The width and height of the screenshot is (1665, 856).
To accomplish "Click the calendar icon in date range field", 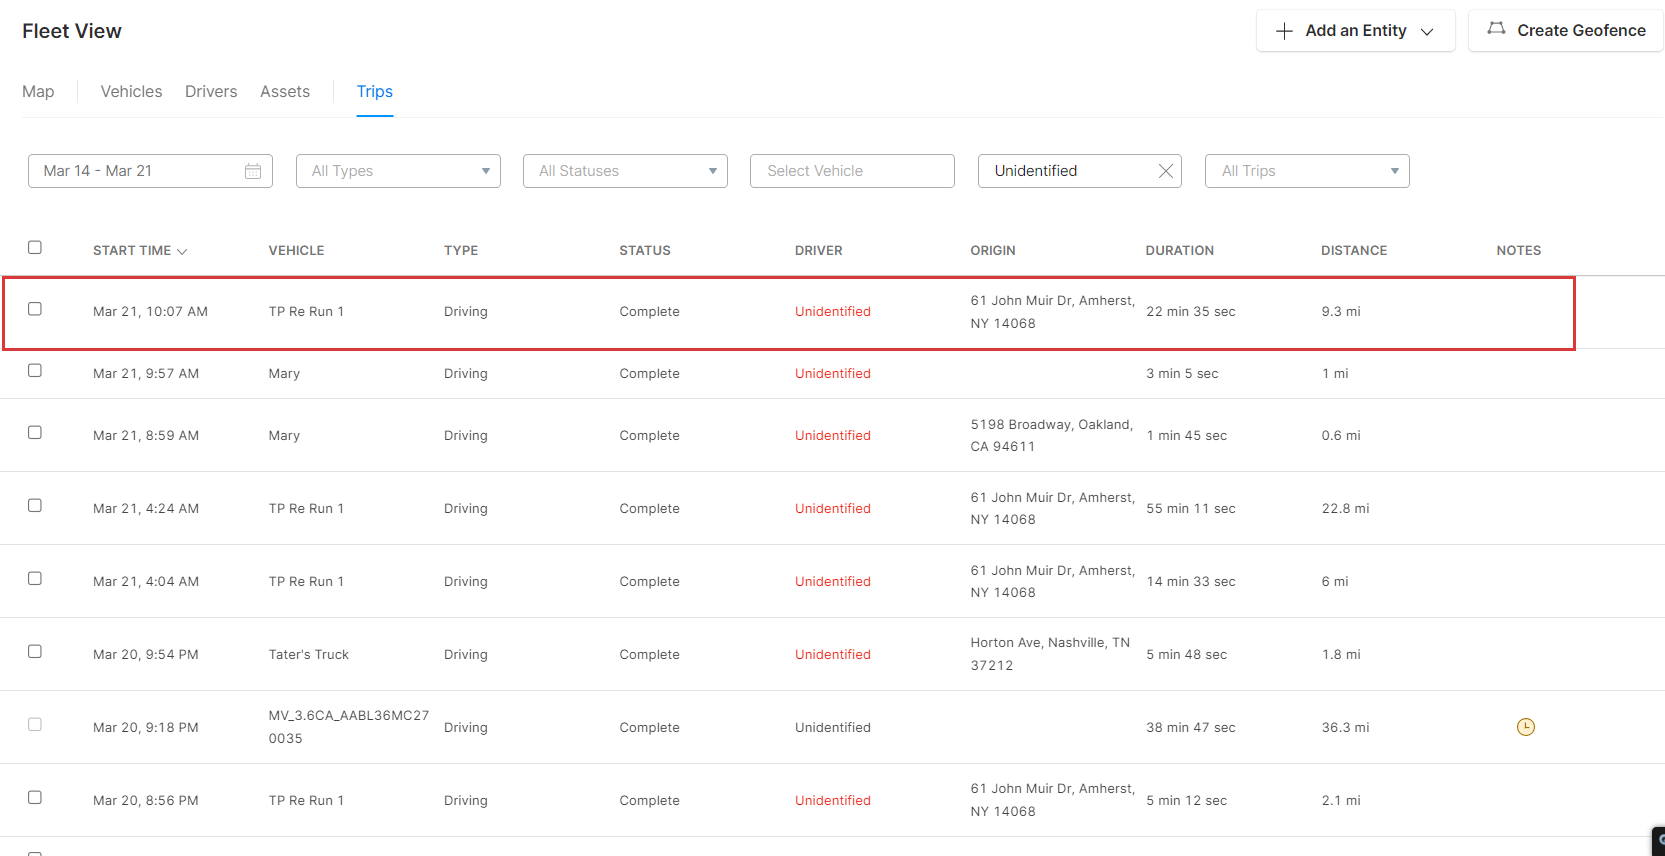I will coord(253,171).
